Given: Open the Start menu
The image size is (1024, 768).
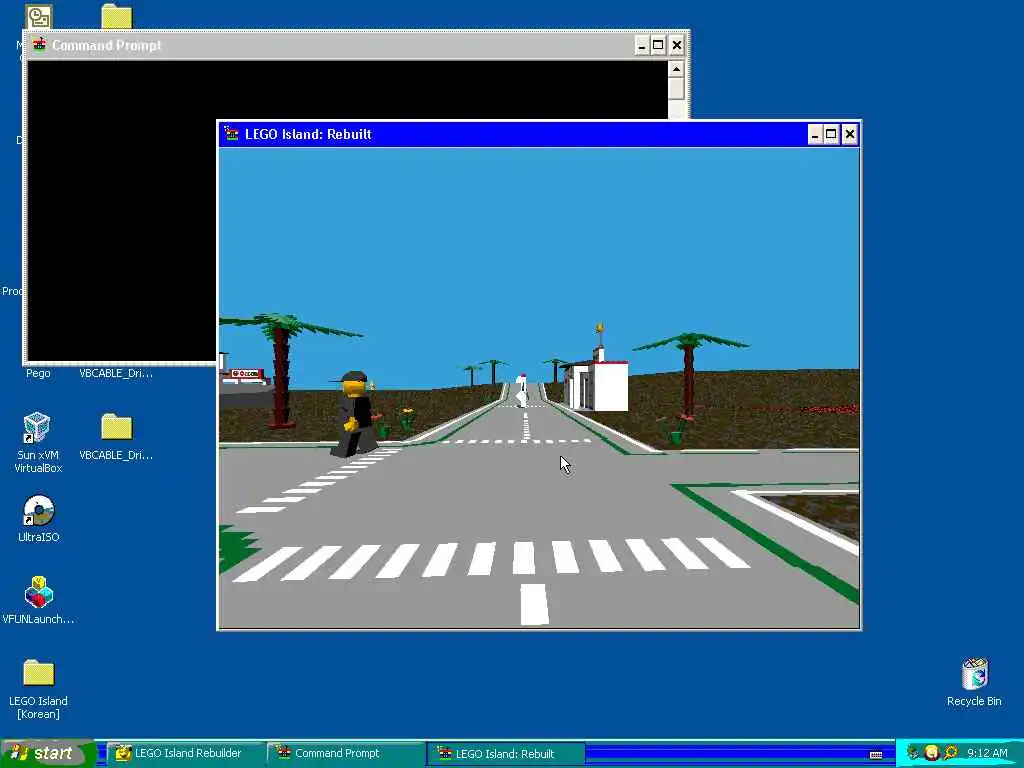Looking at the screenshot, I should pos(48,754).
